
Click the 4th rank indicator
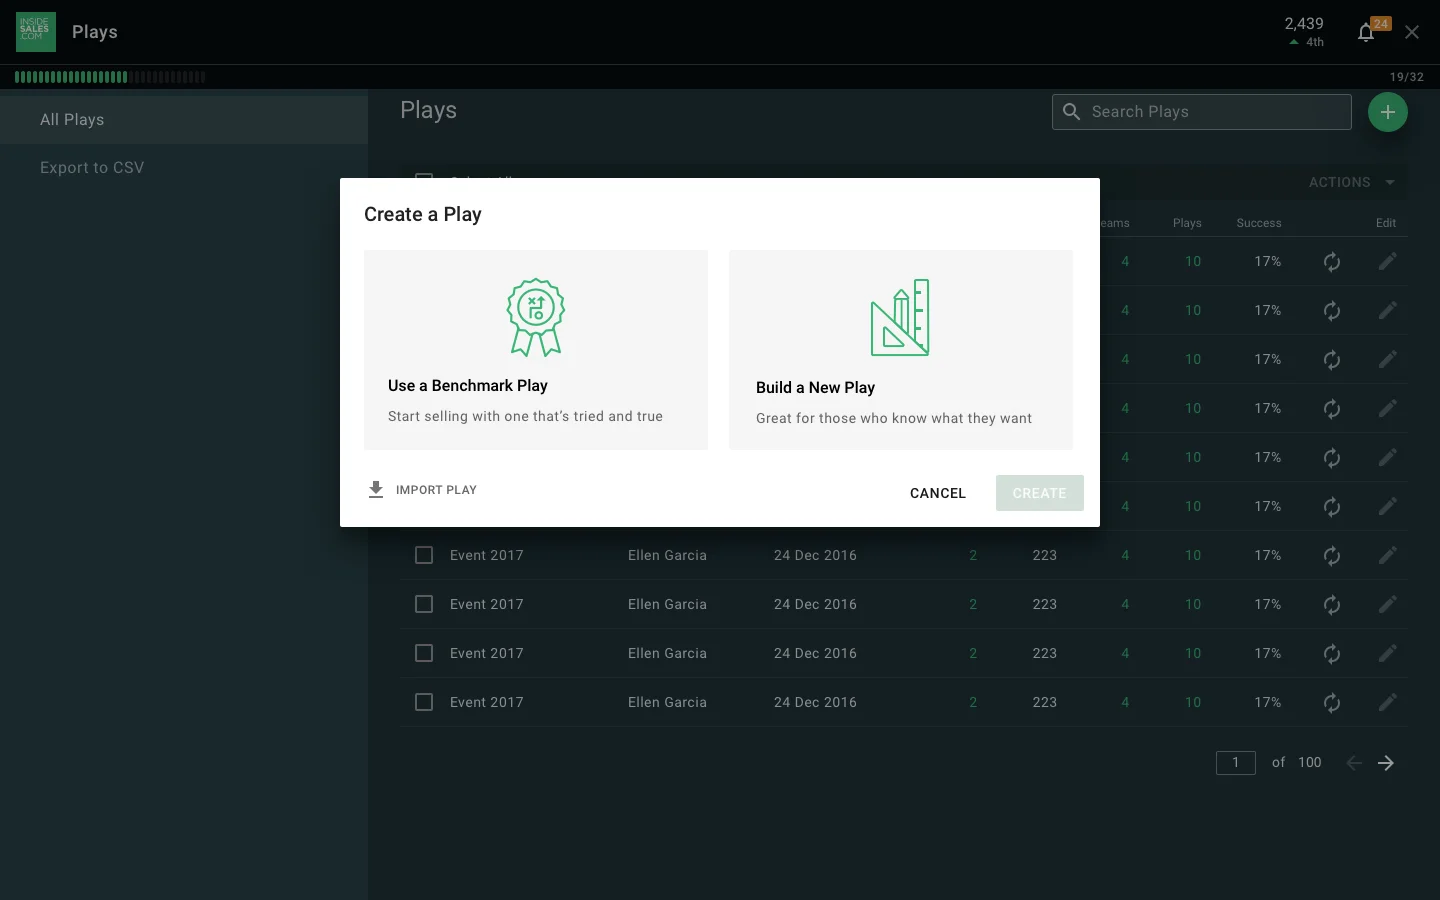pos(1307,42)
